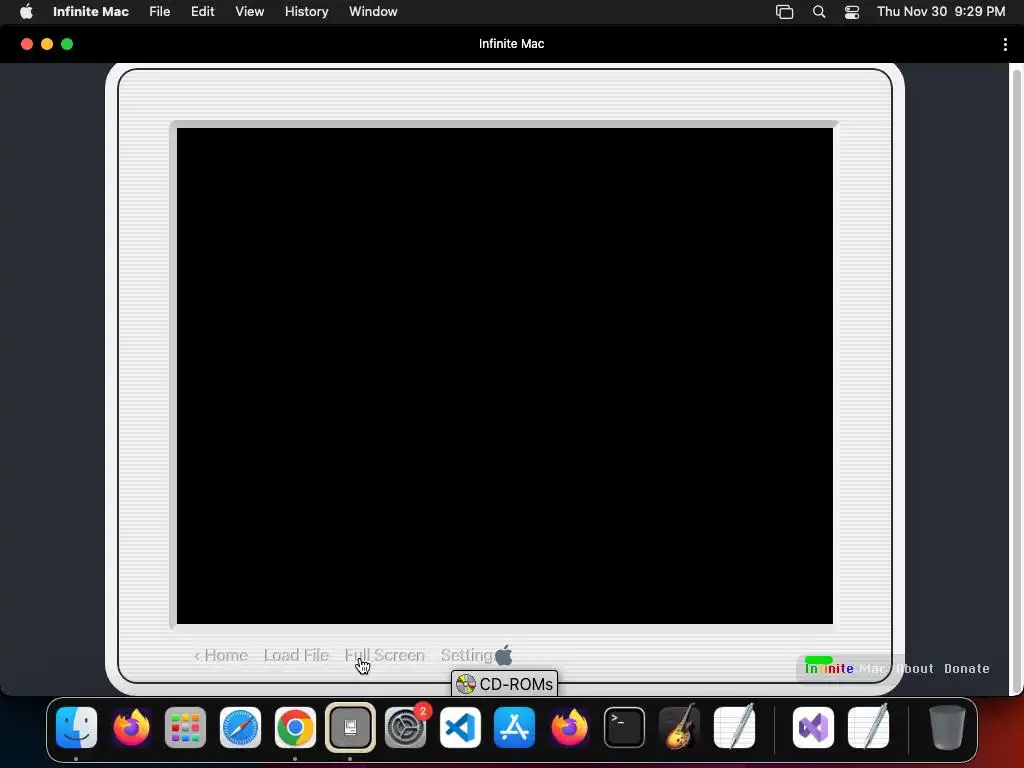Open the three-dot window options menu
Viewport: 1024px width, 768px height.
(1004, 44)
